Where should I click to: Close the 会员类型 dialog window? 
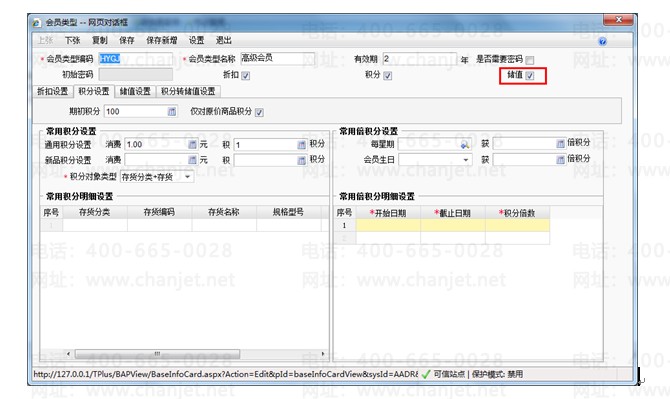tap(618, 20)
